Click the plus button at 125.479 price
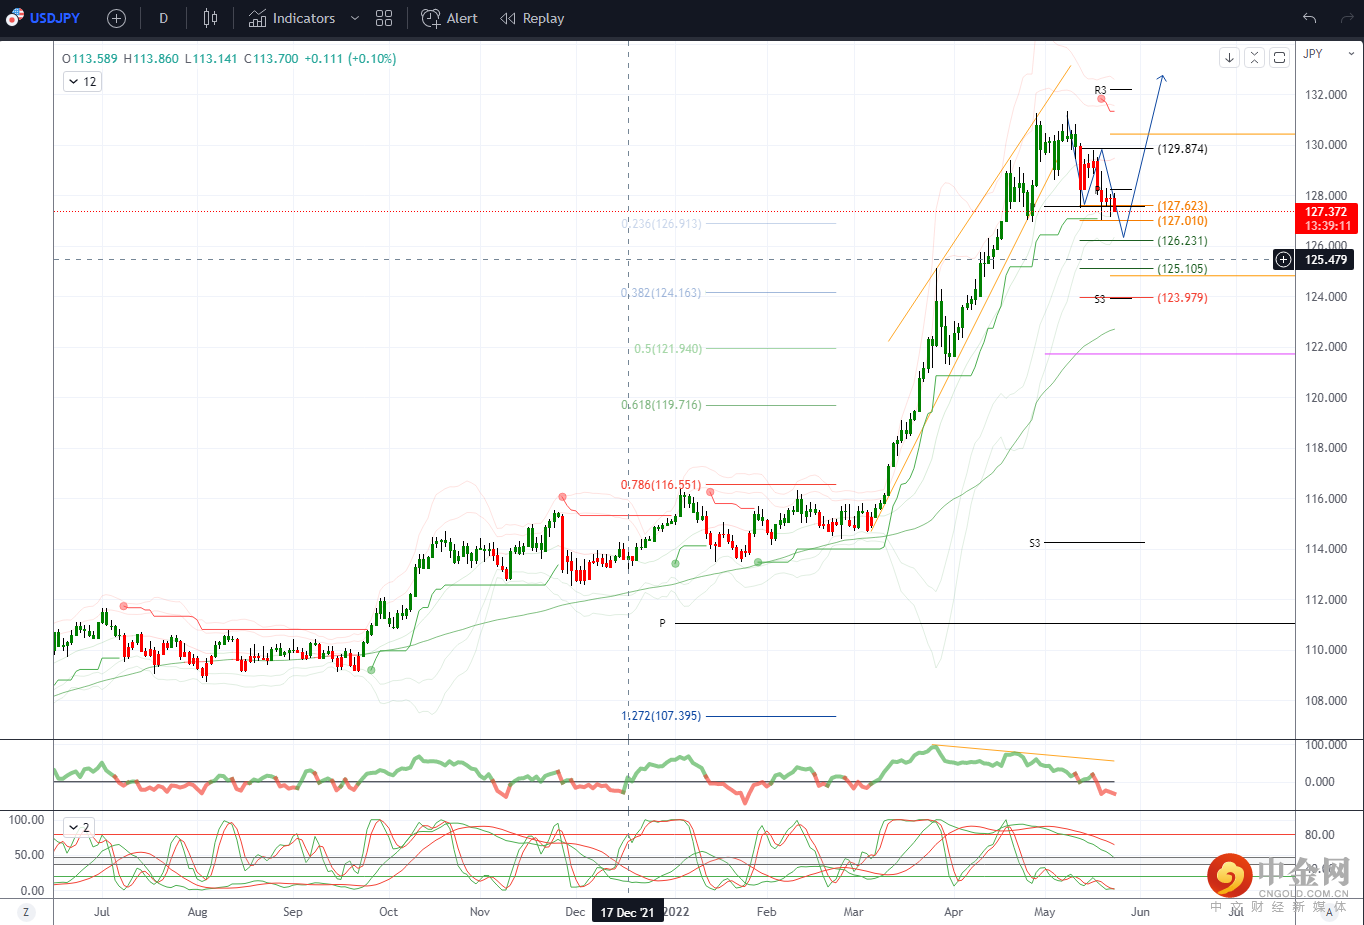The height and width of the screenshot is (925, 1364). 1283,260
